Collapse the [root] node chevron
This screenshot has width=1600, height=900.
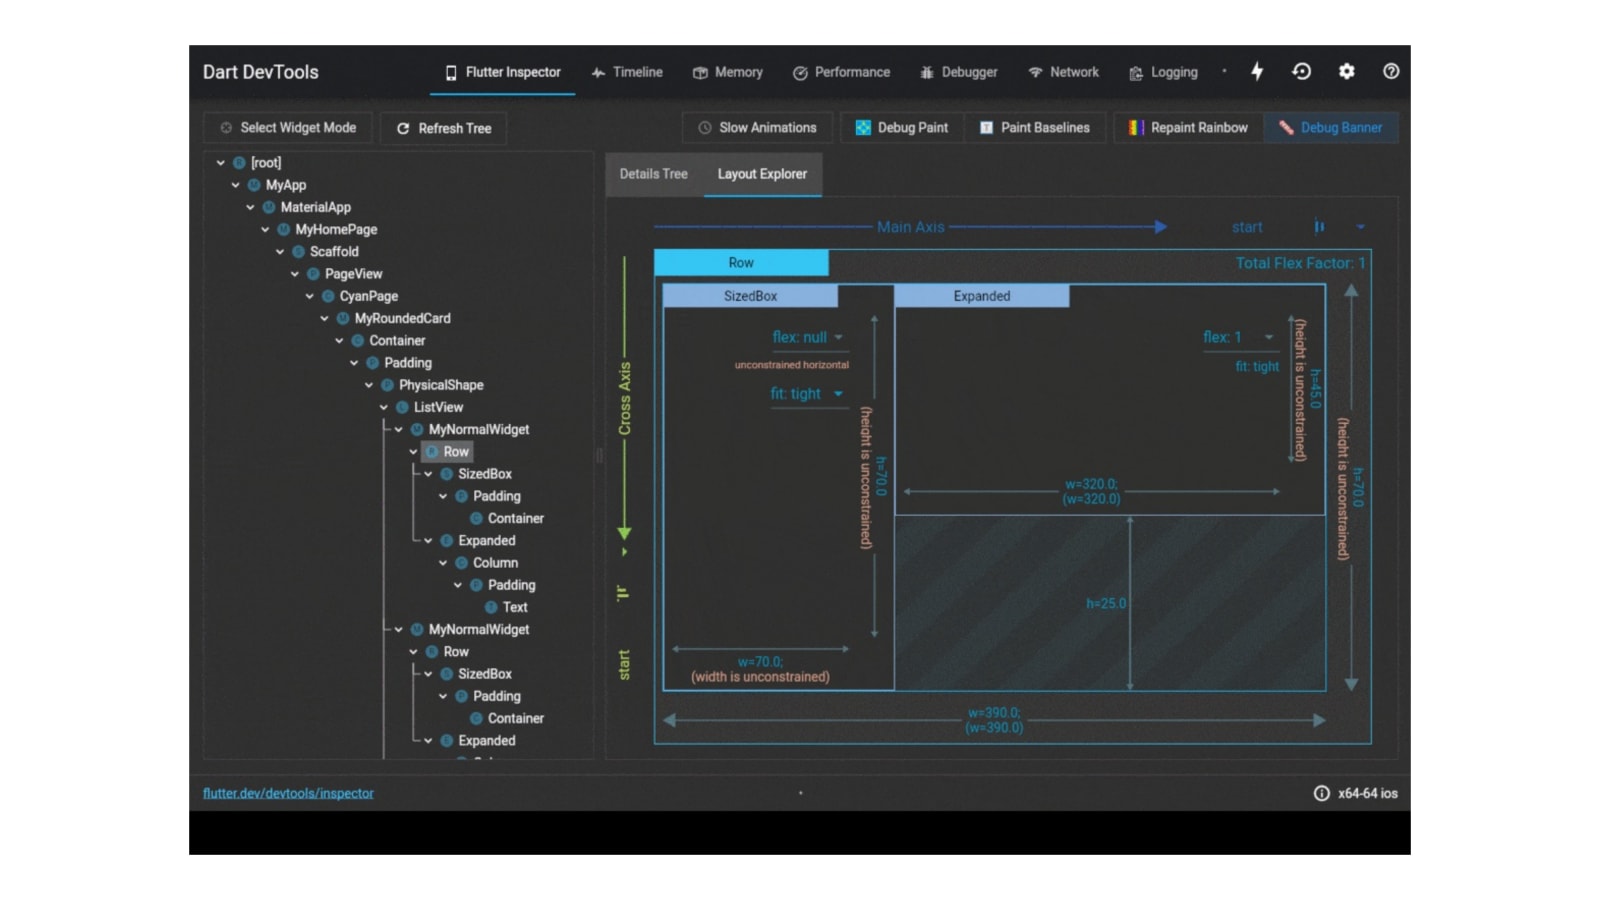click(221, 163)
